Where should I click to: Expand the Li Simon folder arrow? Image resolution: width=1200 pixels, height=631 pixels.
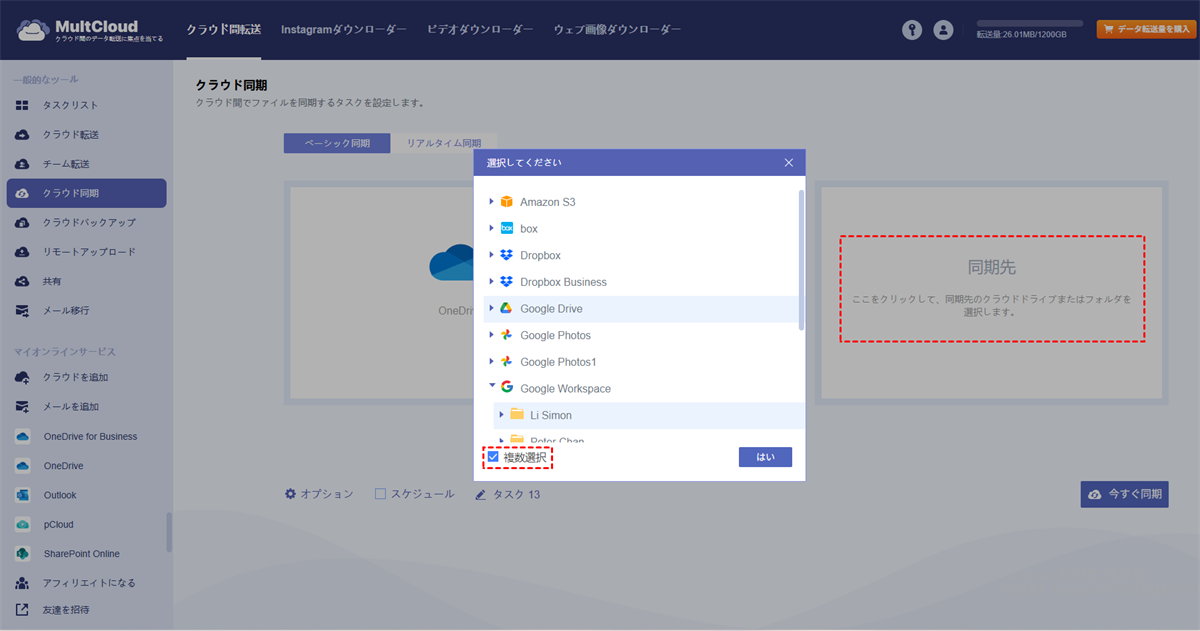pos(501,414)
